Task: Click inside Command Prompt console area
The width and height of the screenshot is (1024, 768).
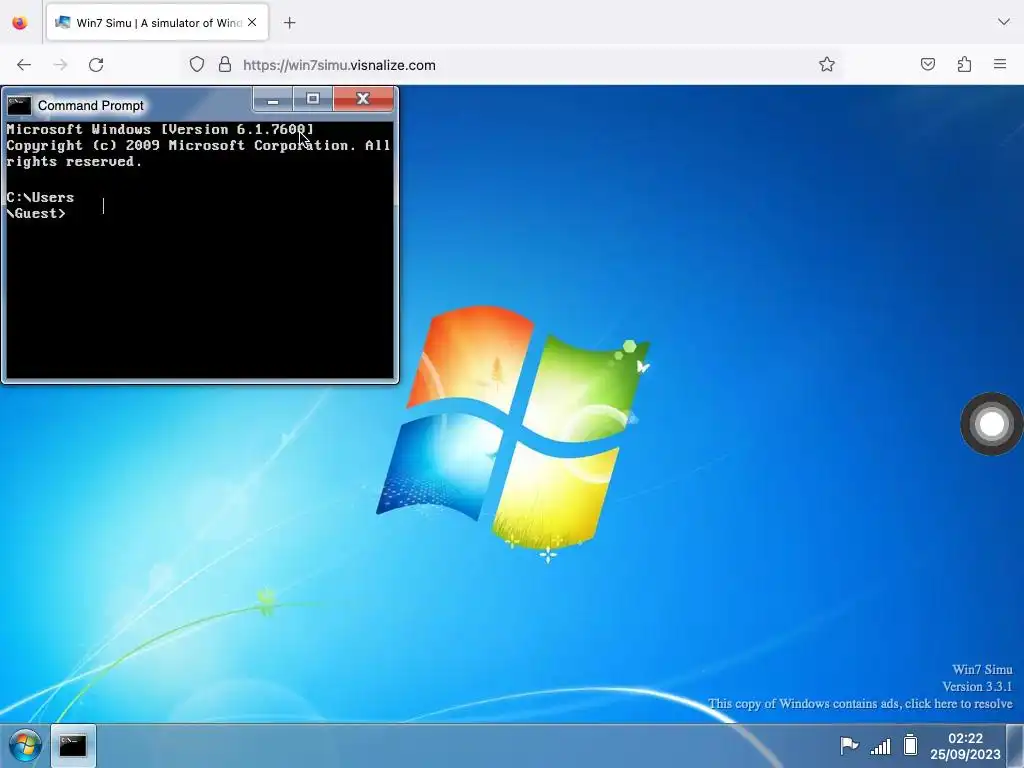Action: (198, 249)
